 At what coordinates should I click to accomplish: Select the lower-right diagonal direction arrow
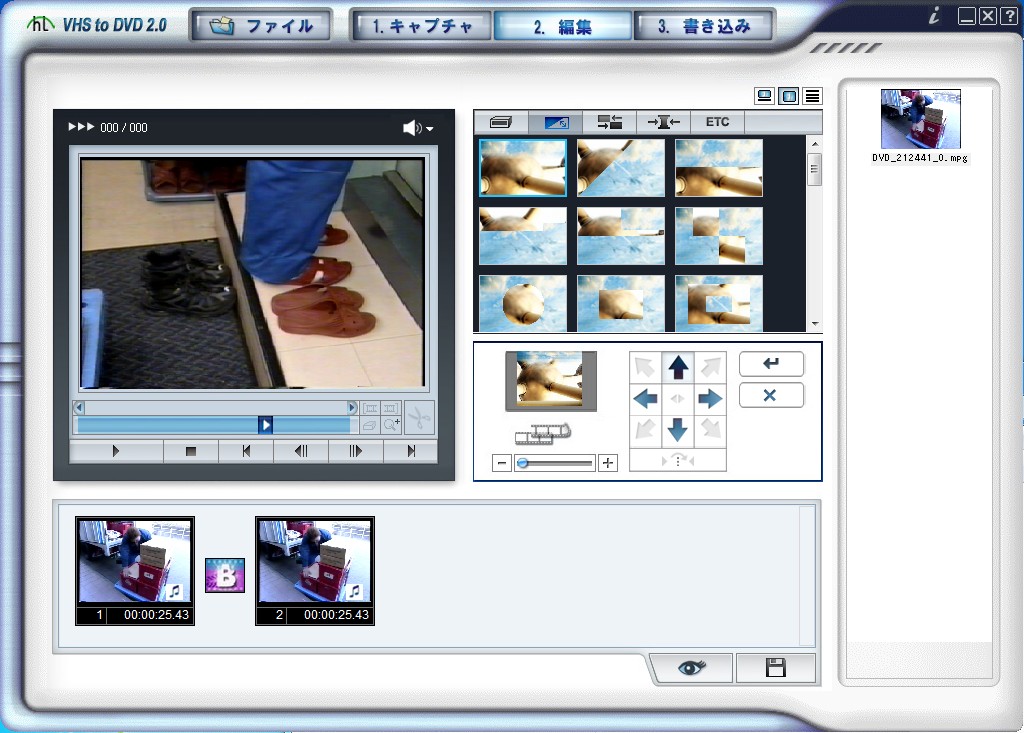[x=710, y=430]
